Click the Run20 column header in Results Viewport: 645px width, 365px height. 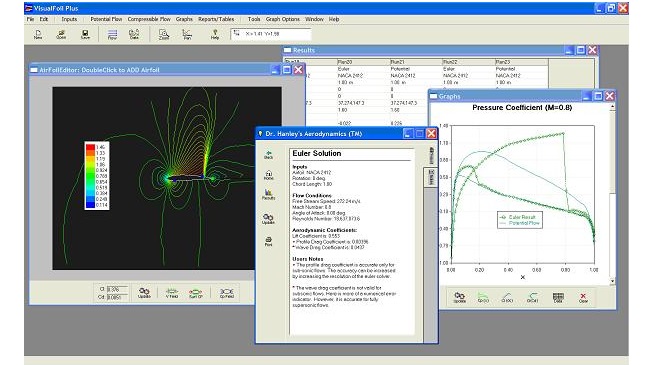click(x=363, y=62)
